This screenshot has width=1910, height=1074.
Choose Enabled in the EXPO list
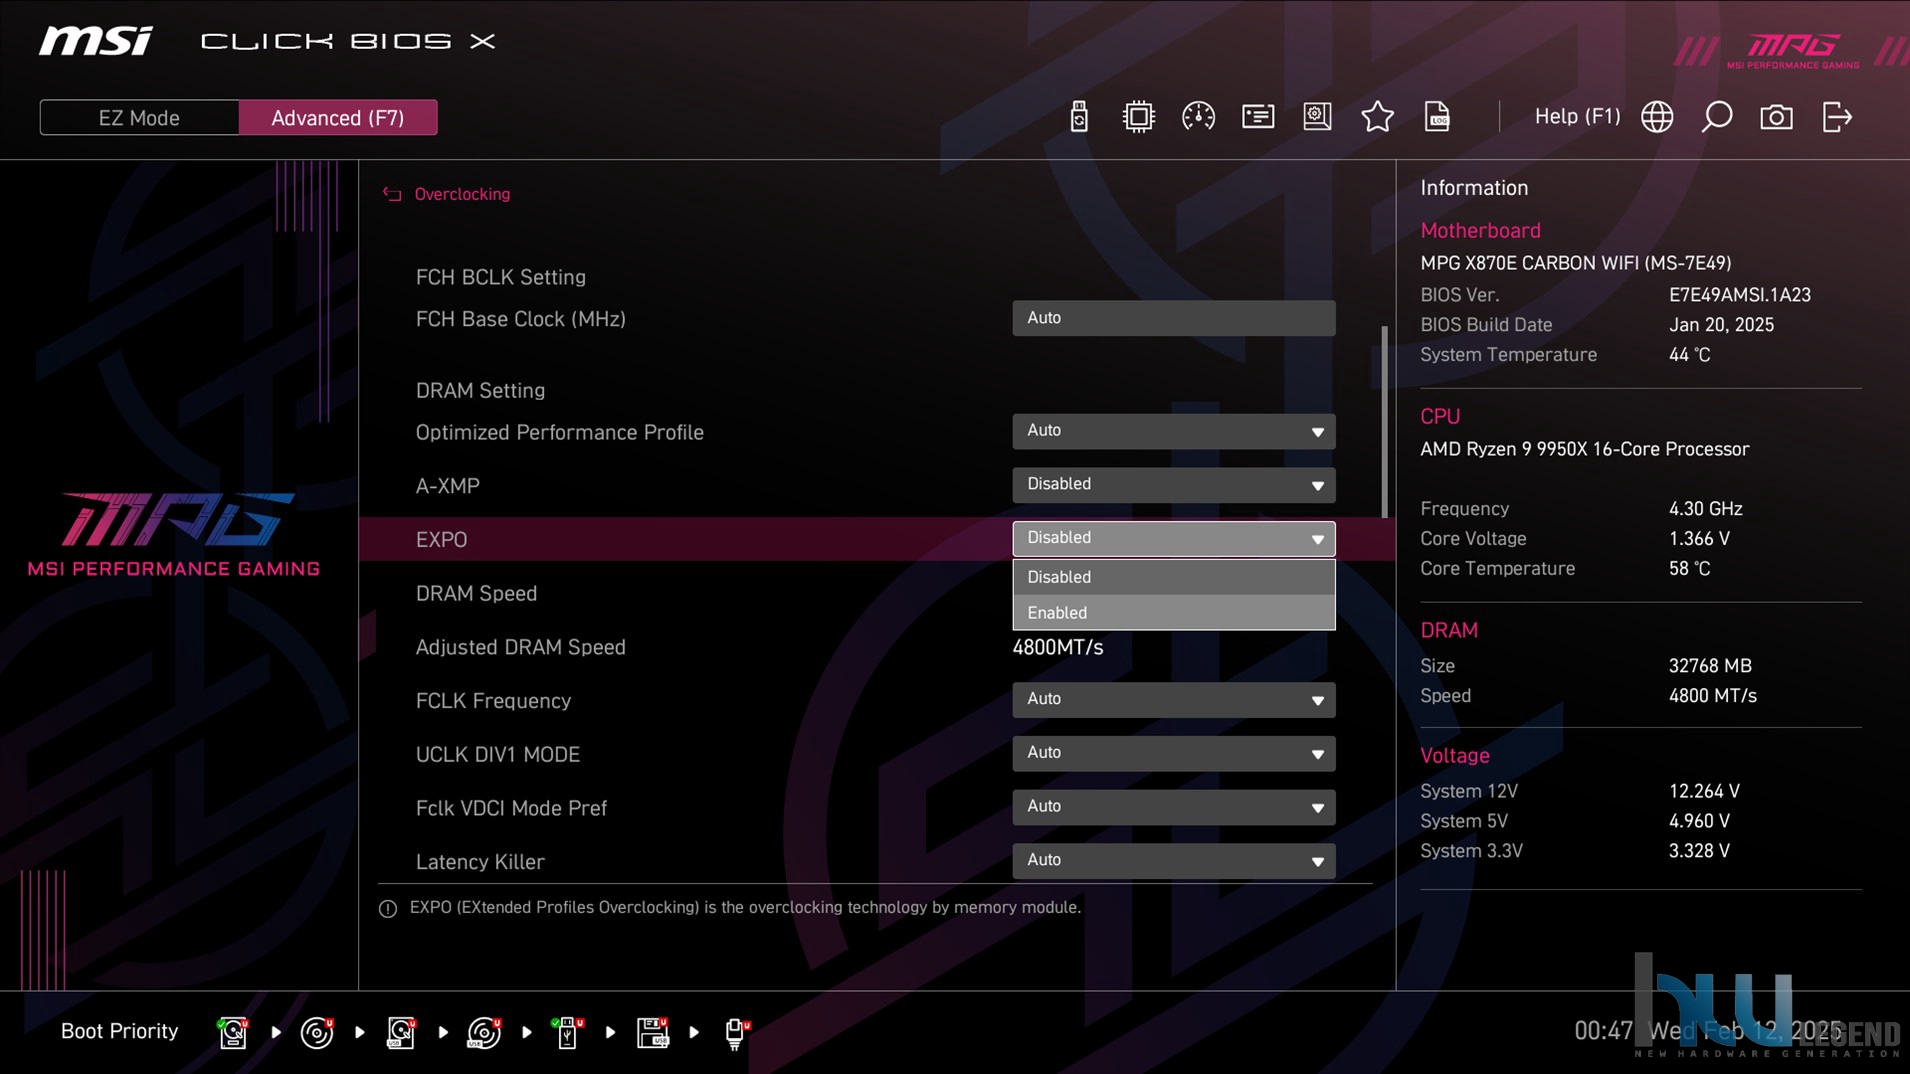click(1173, 613)
